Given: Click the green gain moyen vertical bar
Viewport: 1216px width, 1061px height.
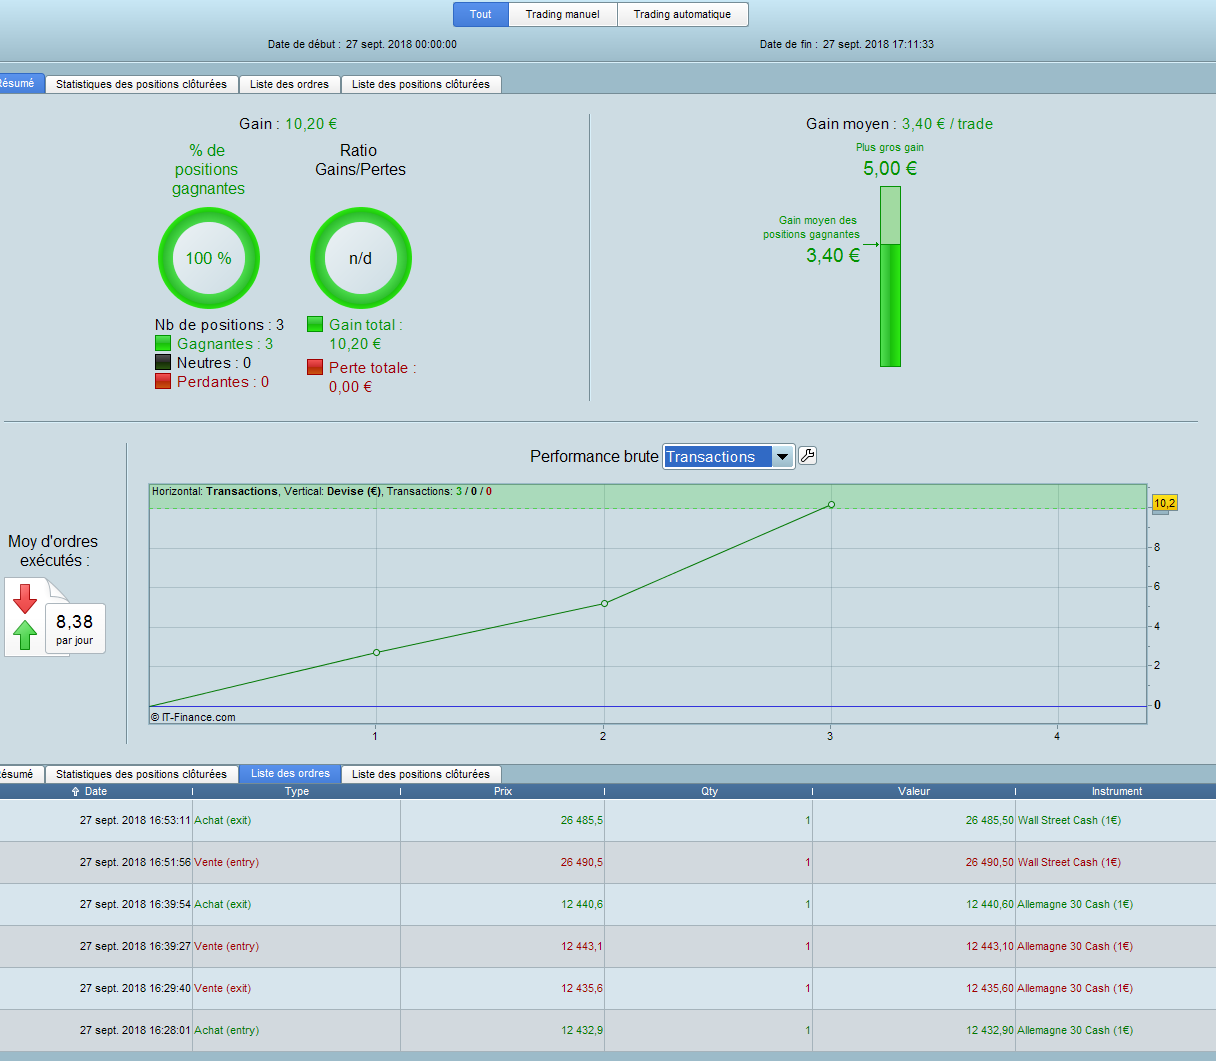Looking at the screenshot, I should point(890,305).
